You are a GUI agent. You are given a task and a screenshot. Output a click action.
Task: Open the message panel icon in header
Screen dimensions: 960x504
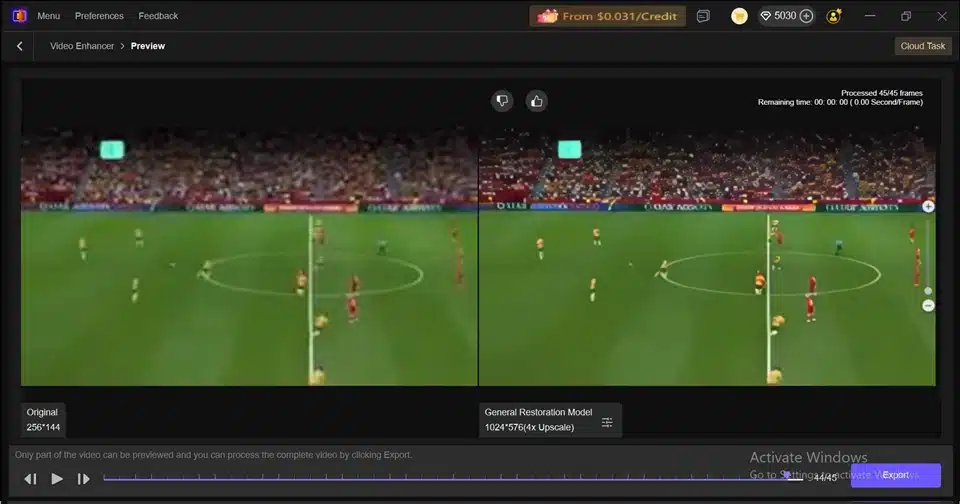(703, 16)
